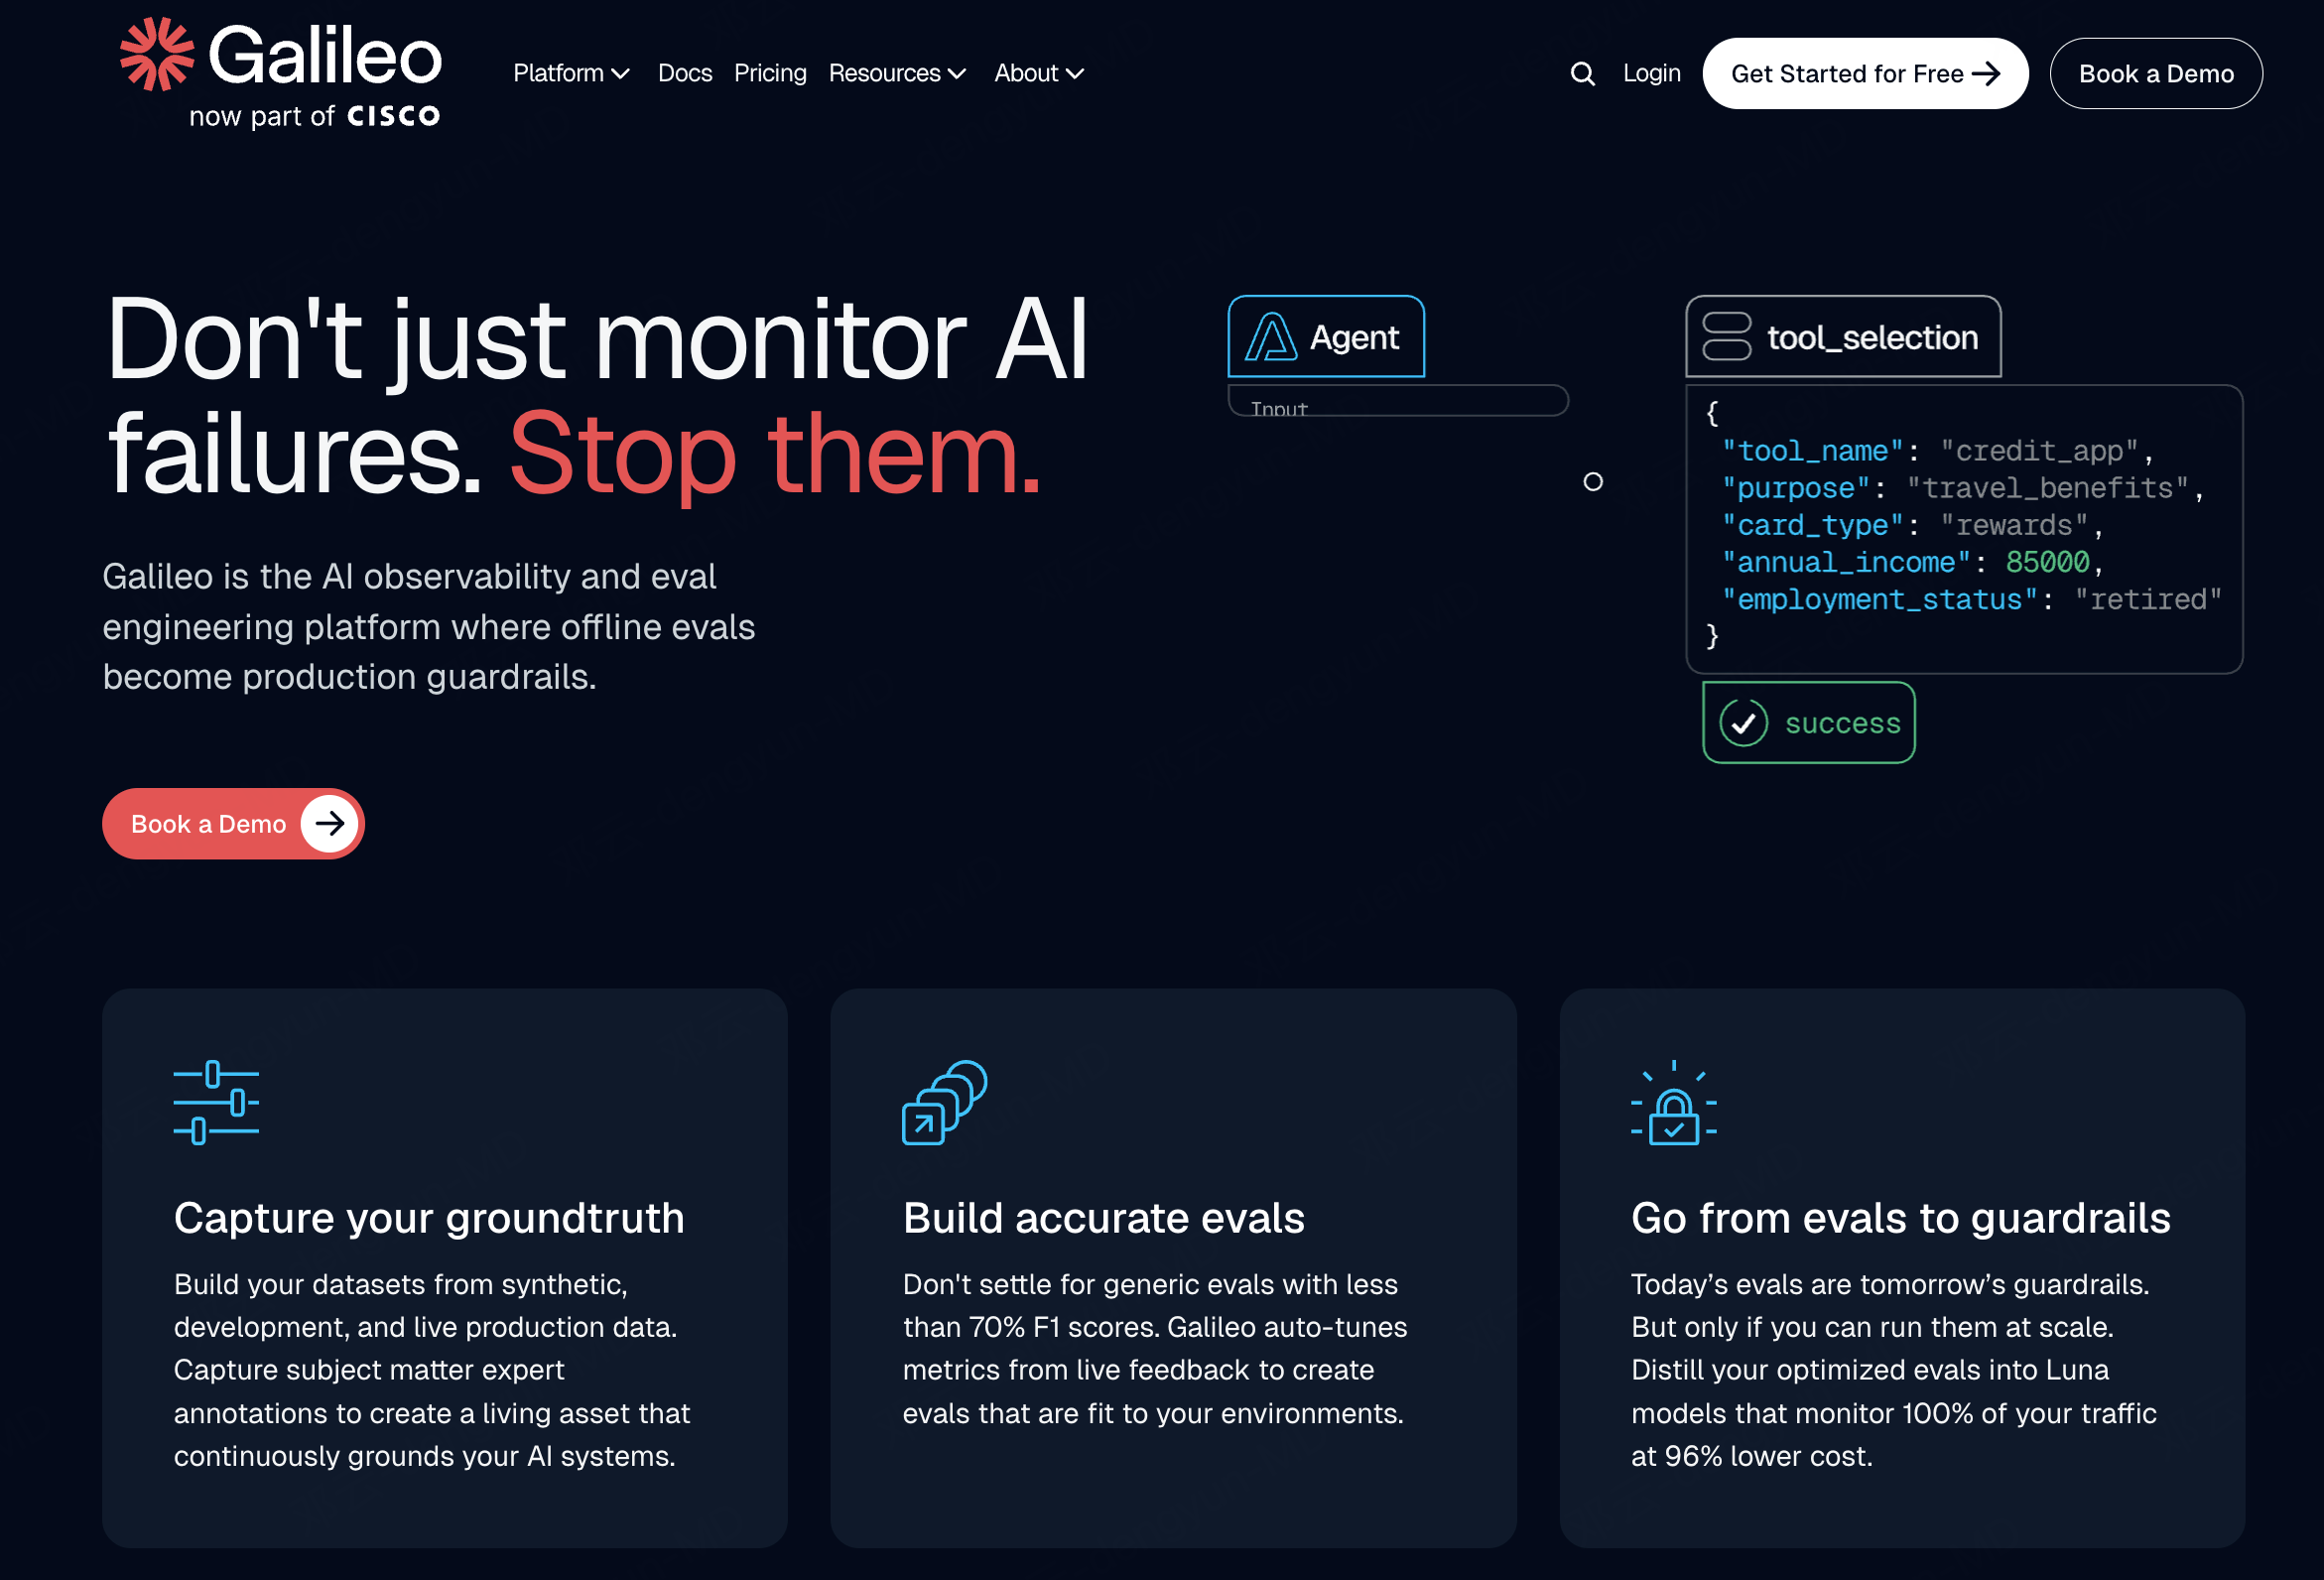The width and height of the screenshot is (2324, 1580).
Task: Click the Don't settle for generic evals paragraph
Action: [x=1154, y=1348]
